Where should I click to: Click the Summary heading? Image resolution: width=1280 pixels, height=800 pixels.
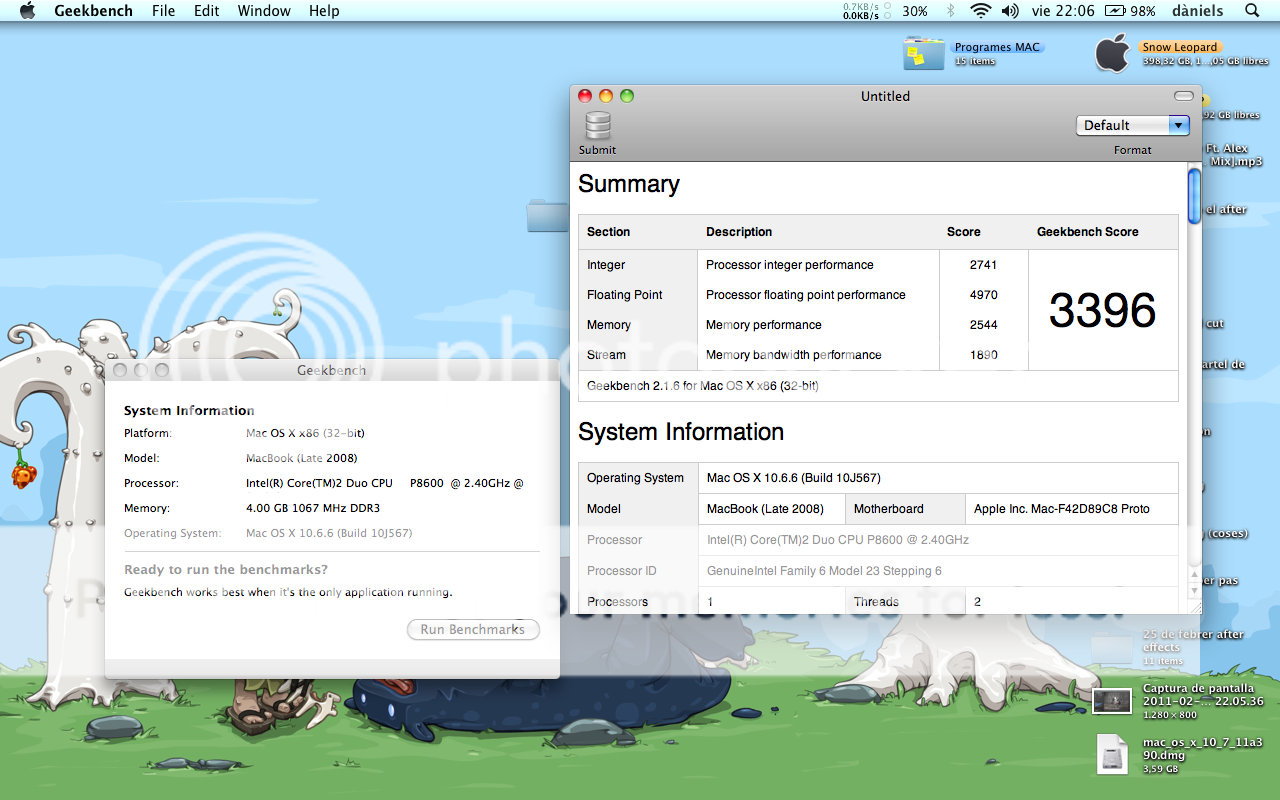(x=628, y=184)
